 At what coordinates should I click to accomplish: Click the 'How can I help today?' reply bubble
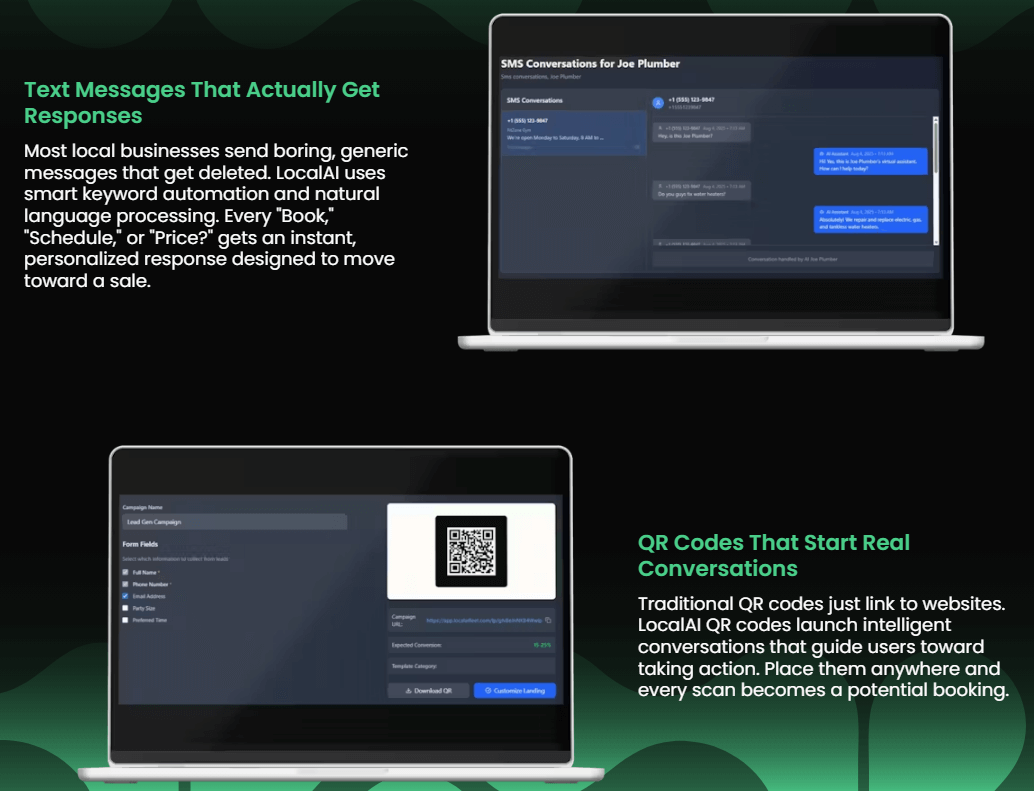tap(870, 161)
